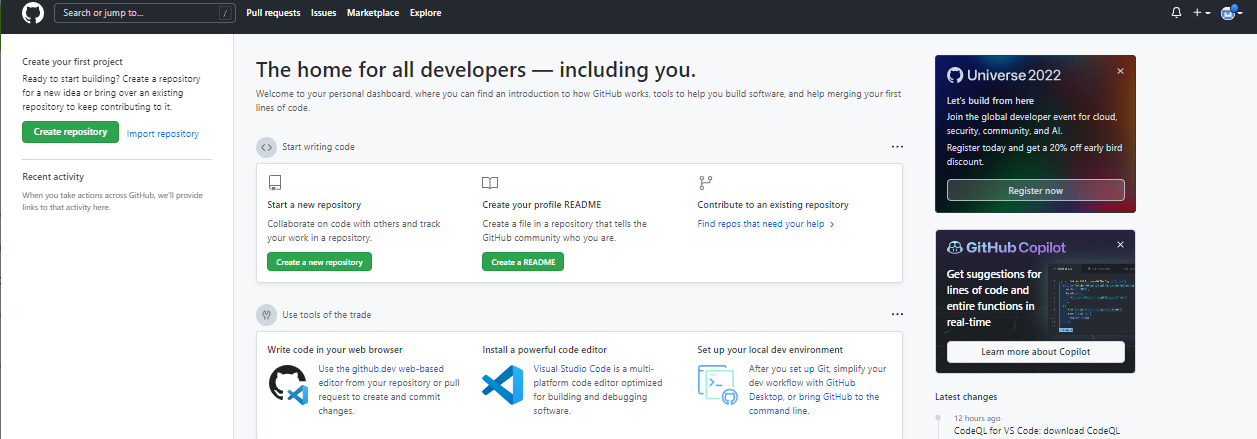Click the Copilot code preview thumbnail
The height and width of the screenshot is (439, 1257).
coord(1091,301)
